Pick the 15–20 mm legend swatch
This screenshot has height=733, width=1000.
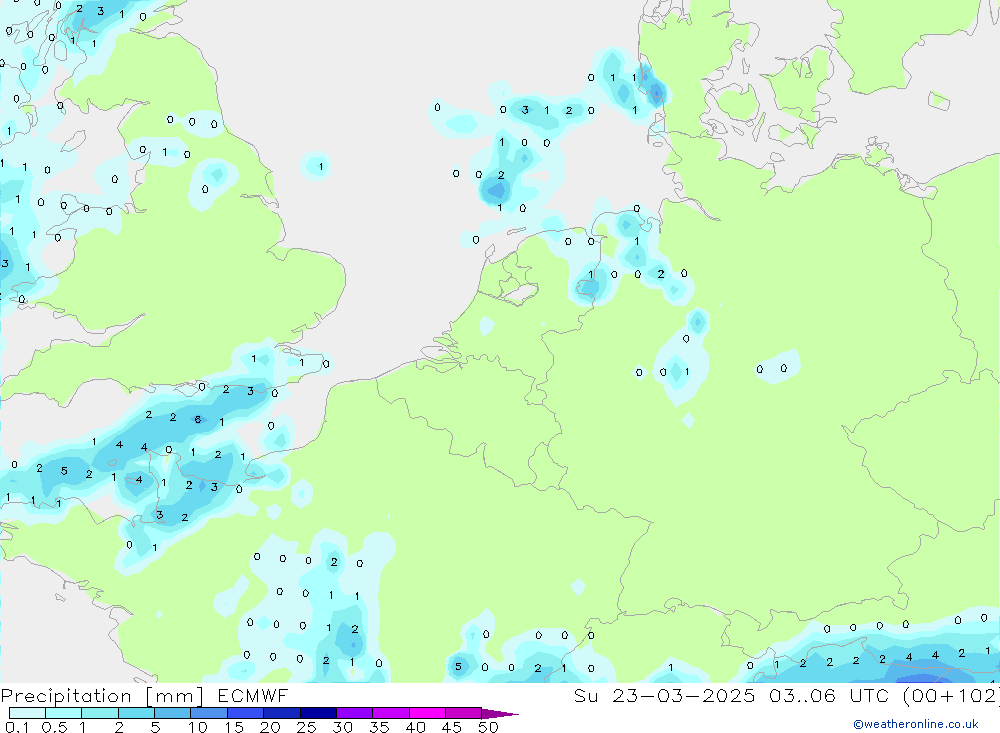tap(246, 713)
